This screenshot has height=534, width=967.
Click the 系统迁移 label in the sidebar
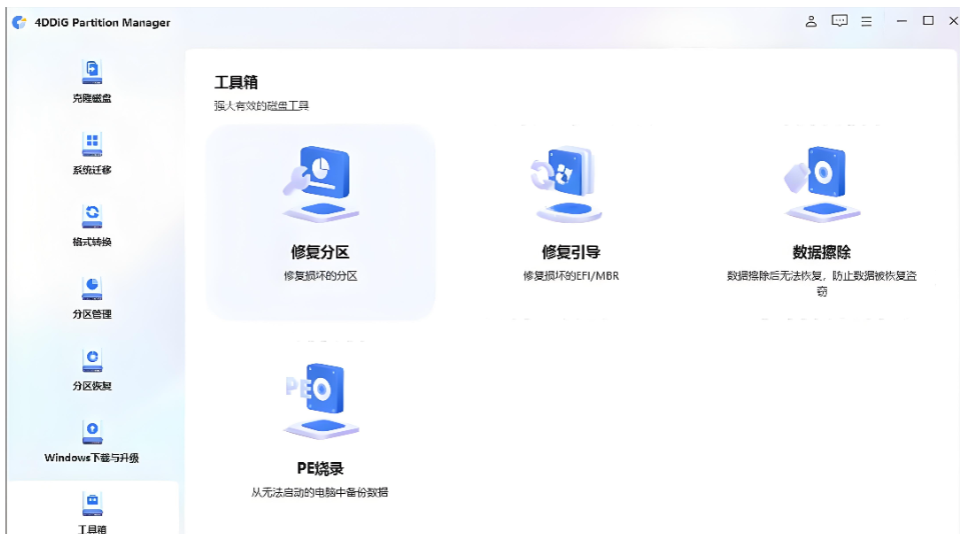[x=92, y=170]
